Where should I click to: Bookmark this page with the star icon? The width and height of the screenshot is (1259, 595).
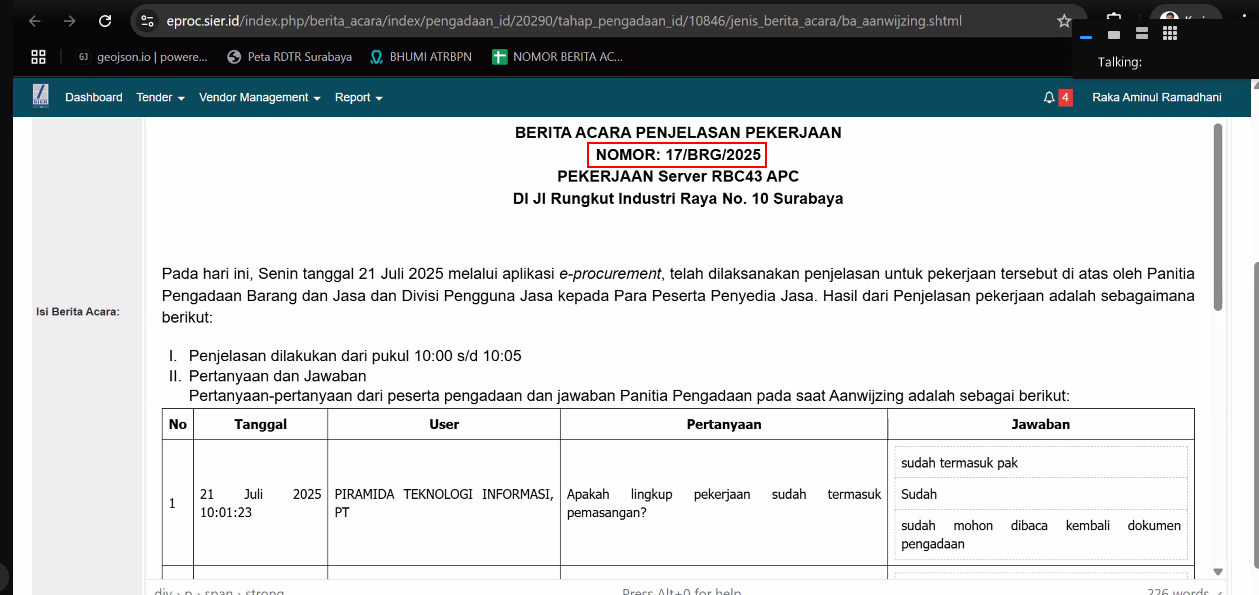(1064, 21)
